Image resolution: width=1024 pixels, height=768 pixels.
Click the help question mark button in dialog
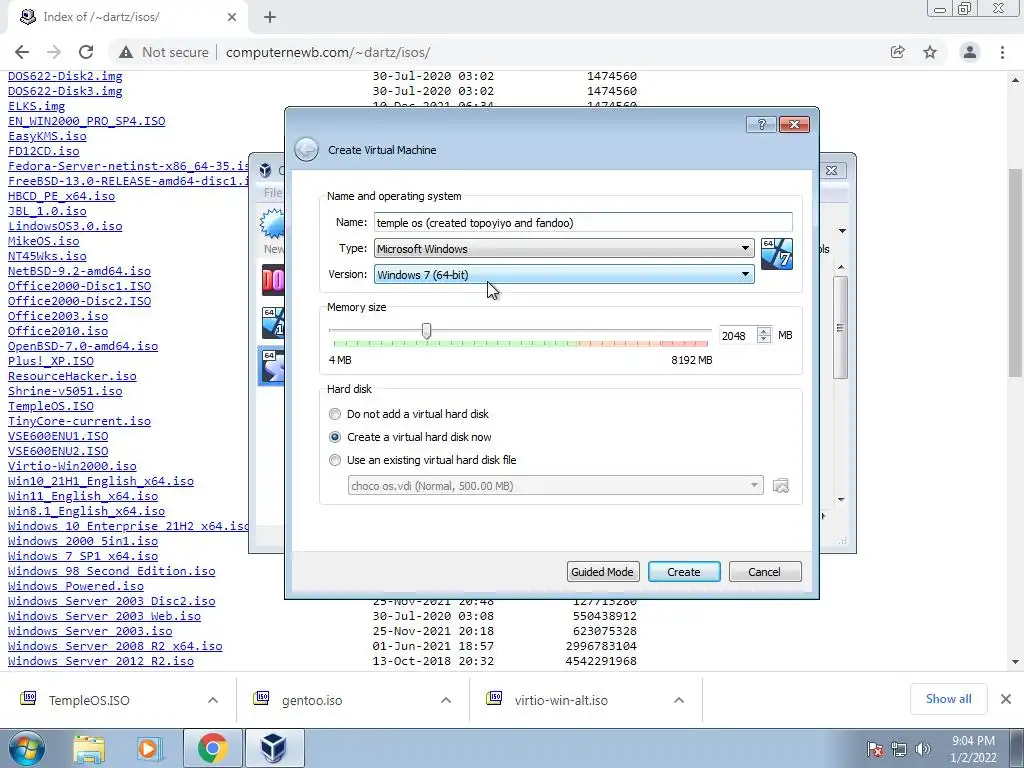coord(761,124)
